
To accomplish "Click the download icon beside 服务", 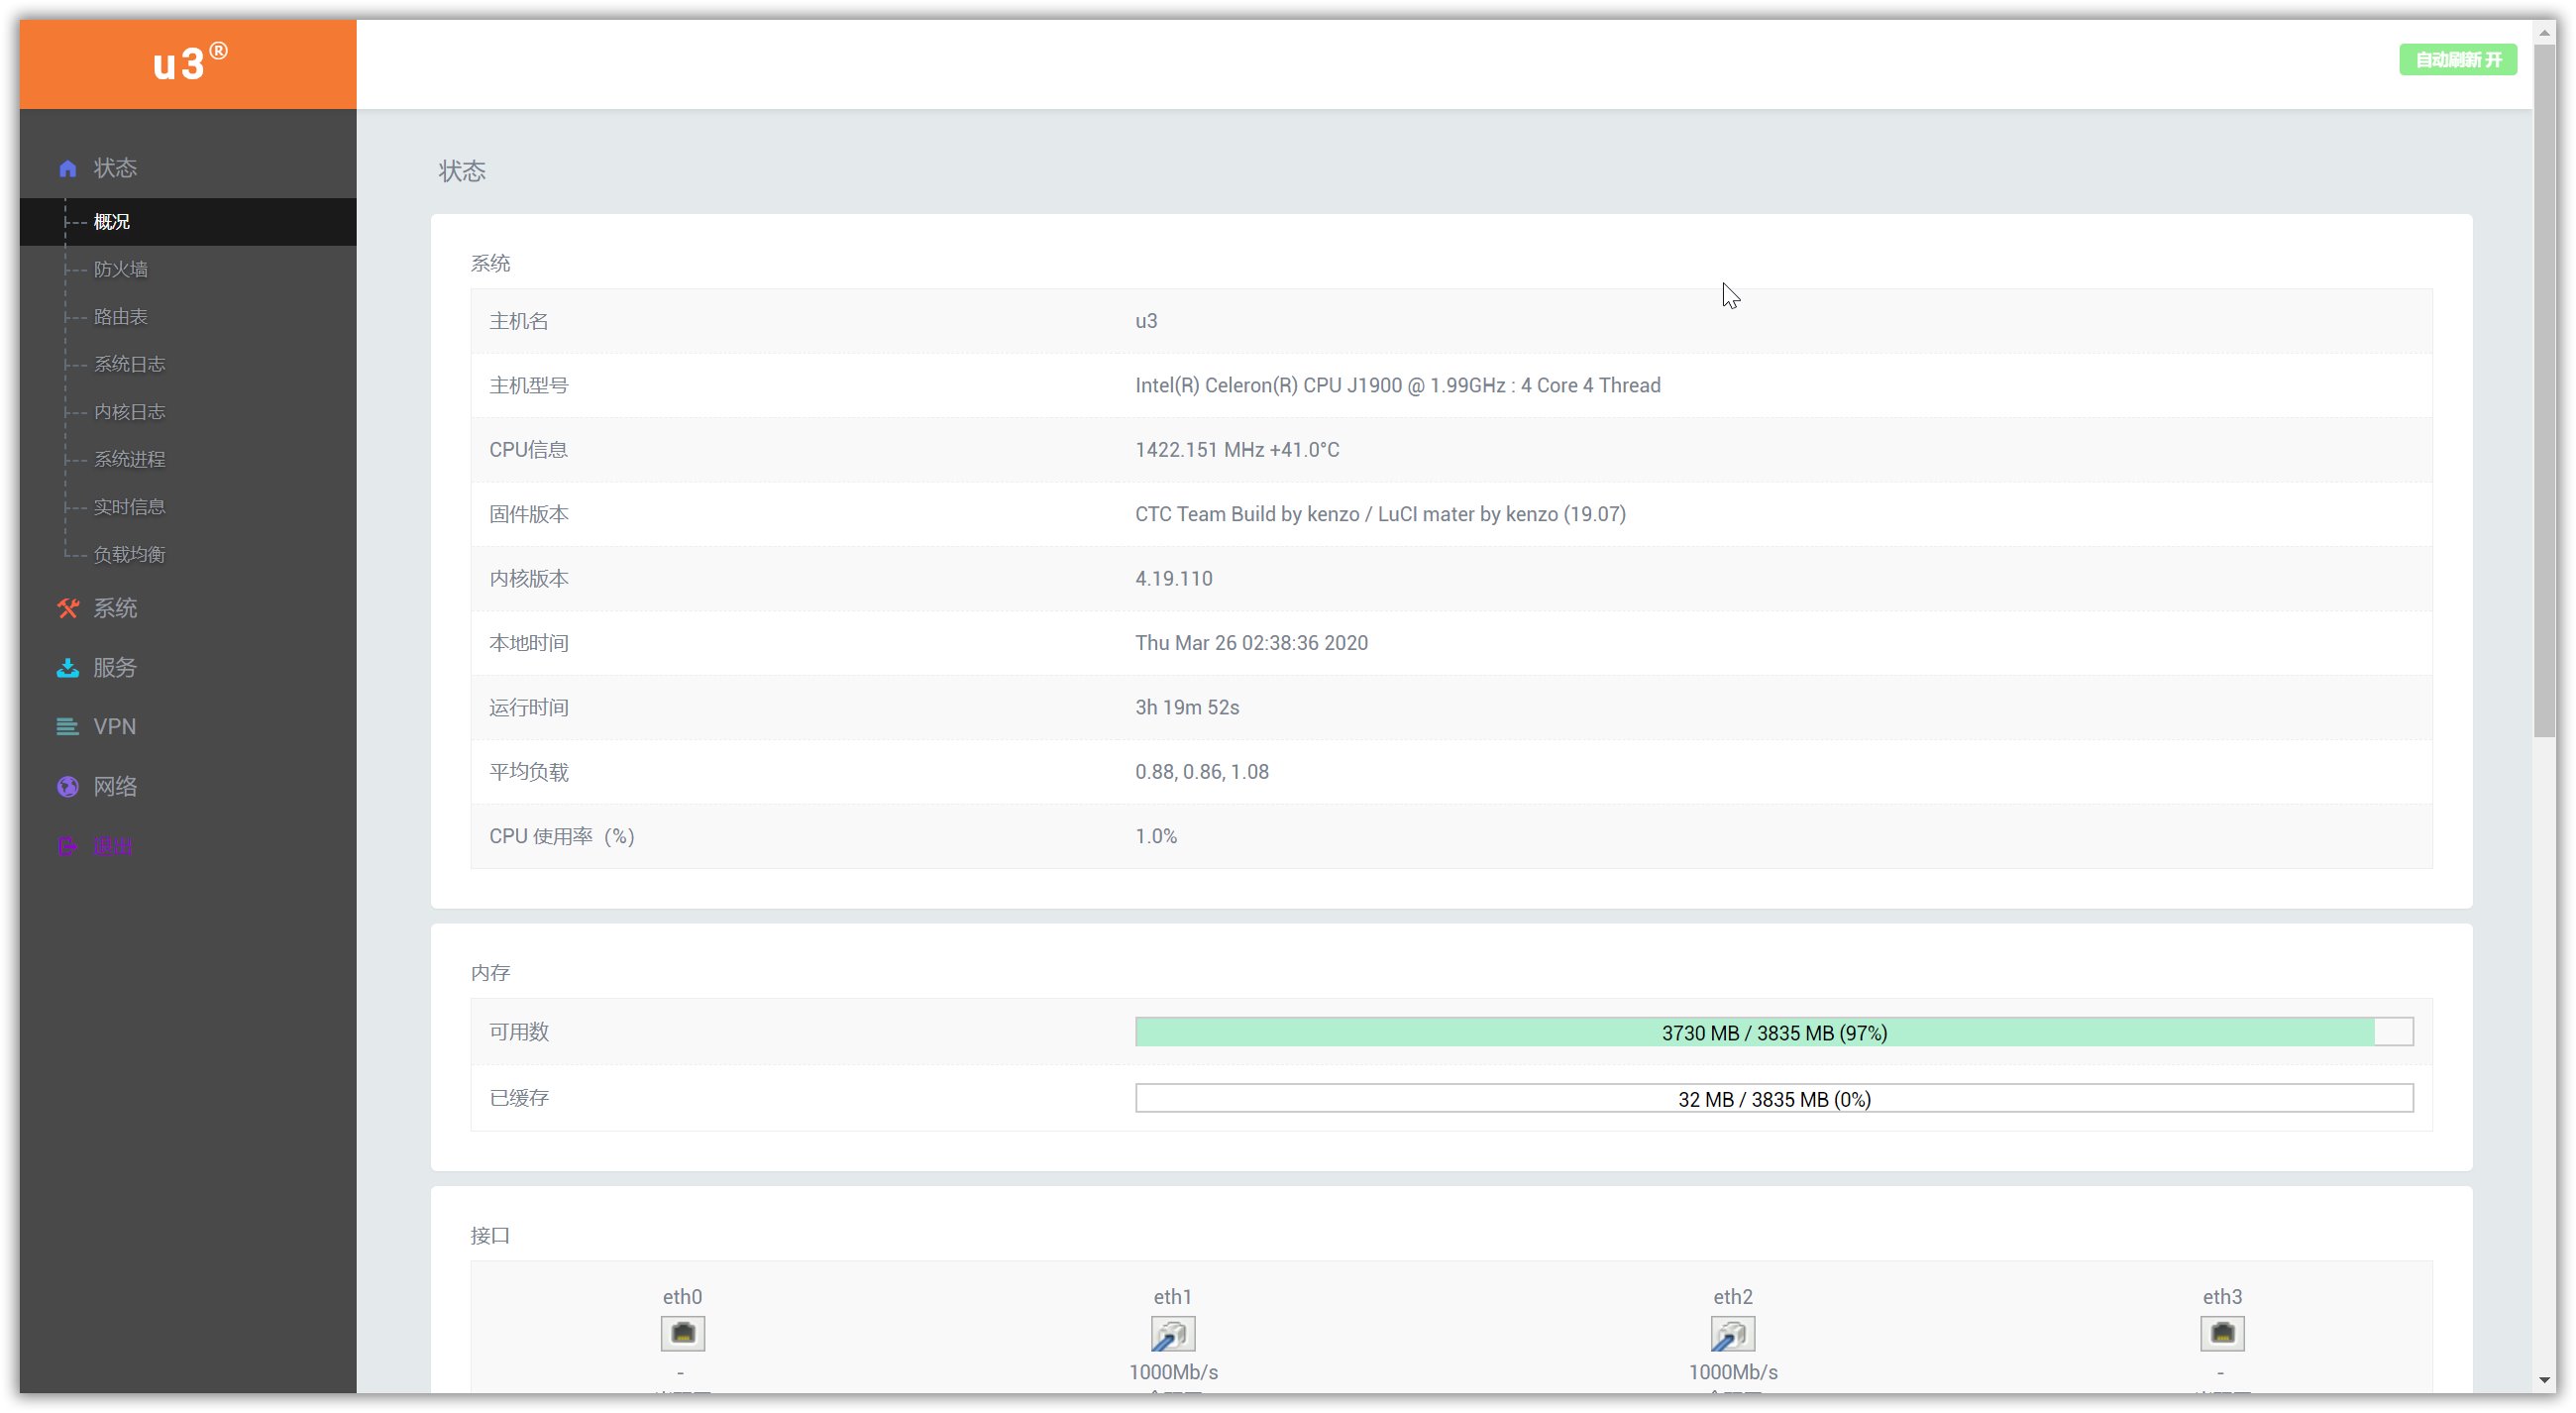I will point(67,668).
